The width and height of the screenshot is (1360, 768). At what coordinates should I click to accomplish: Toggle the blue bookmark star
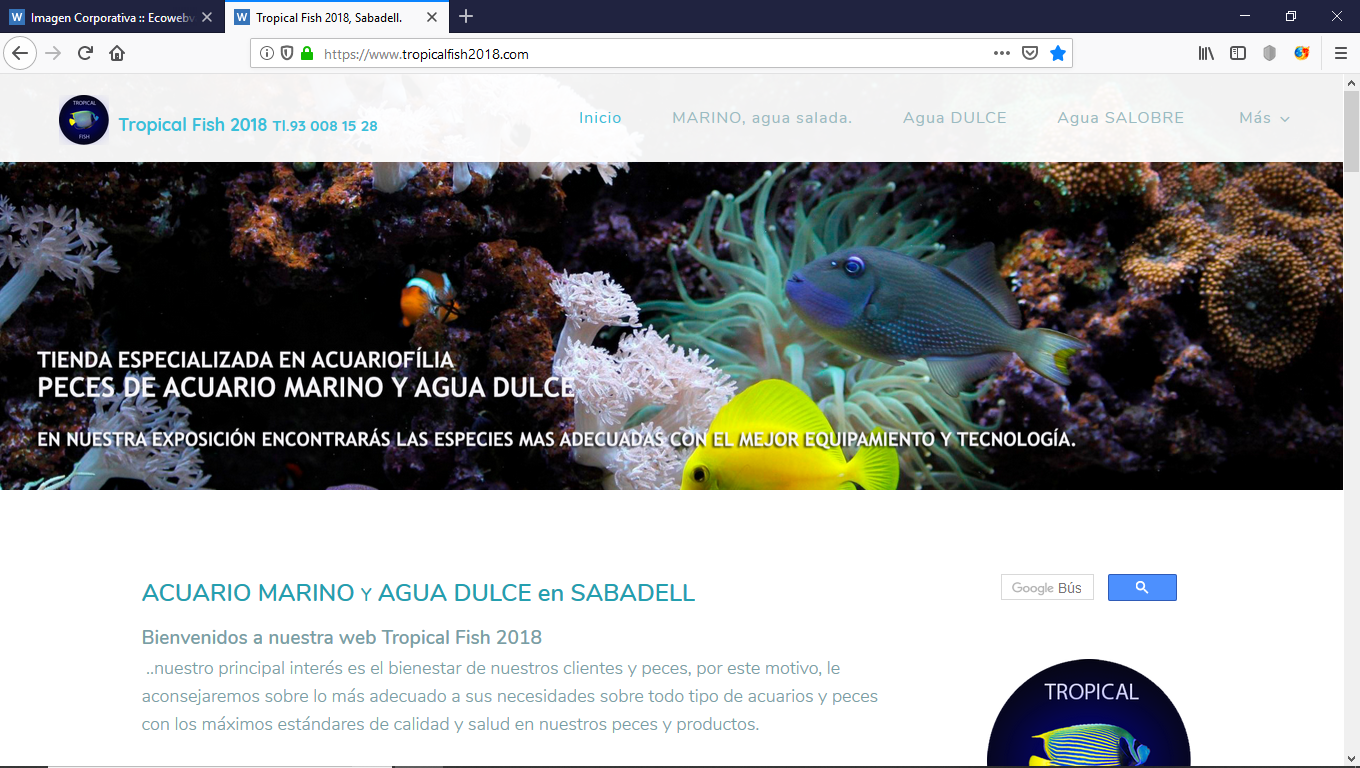pyautogui.click(x=1058, y=54)
